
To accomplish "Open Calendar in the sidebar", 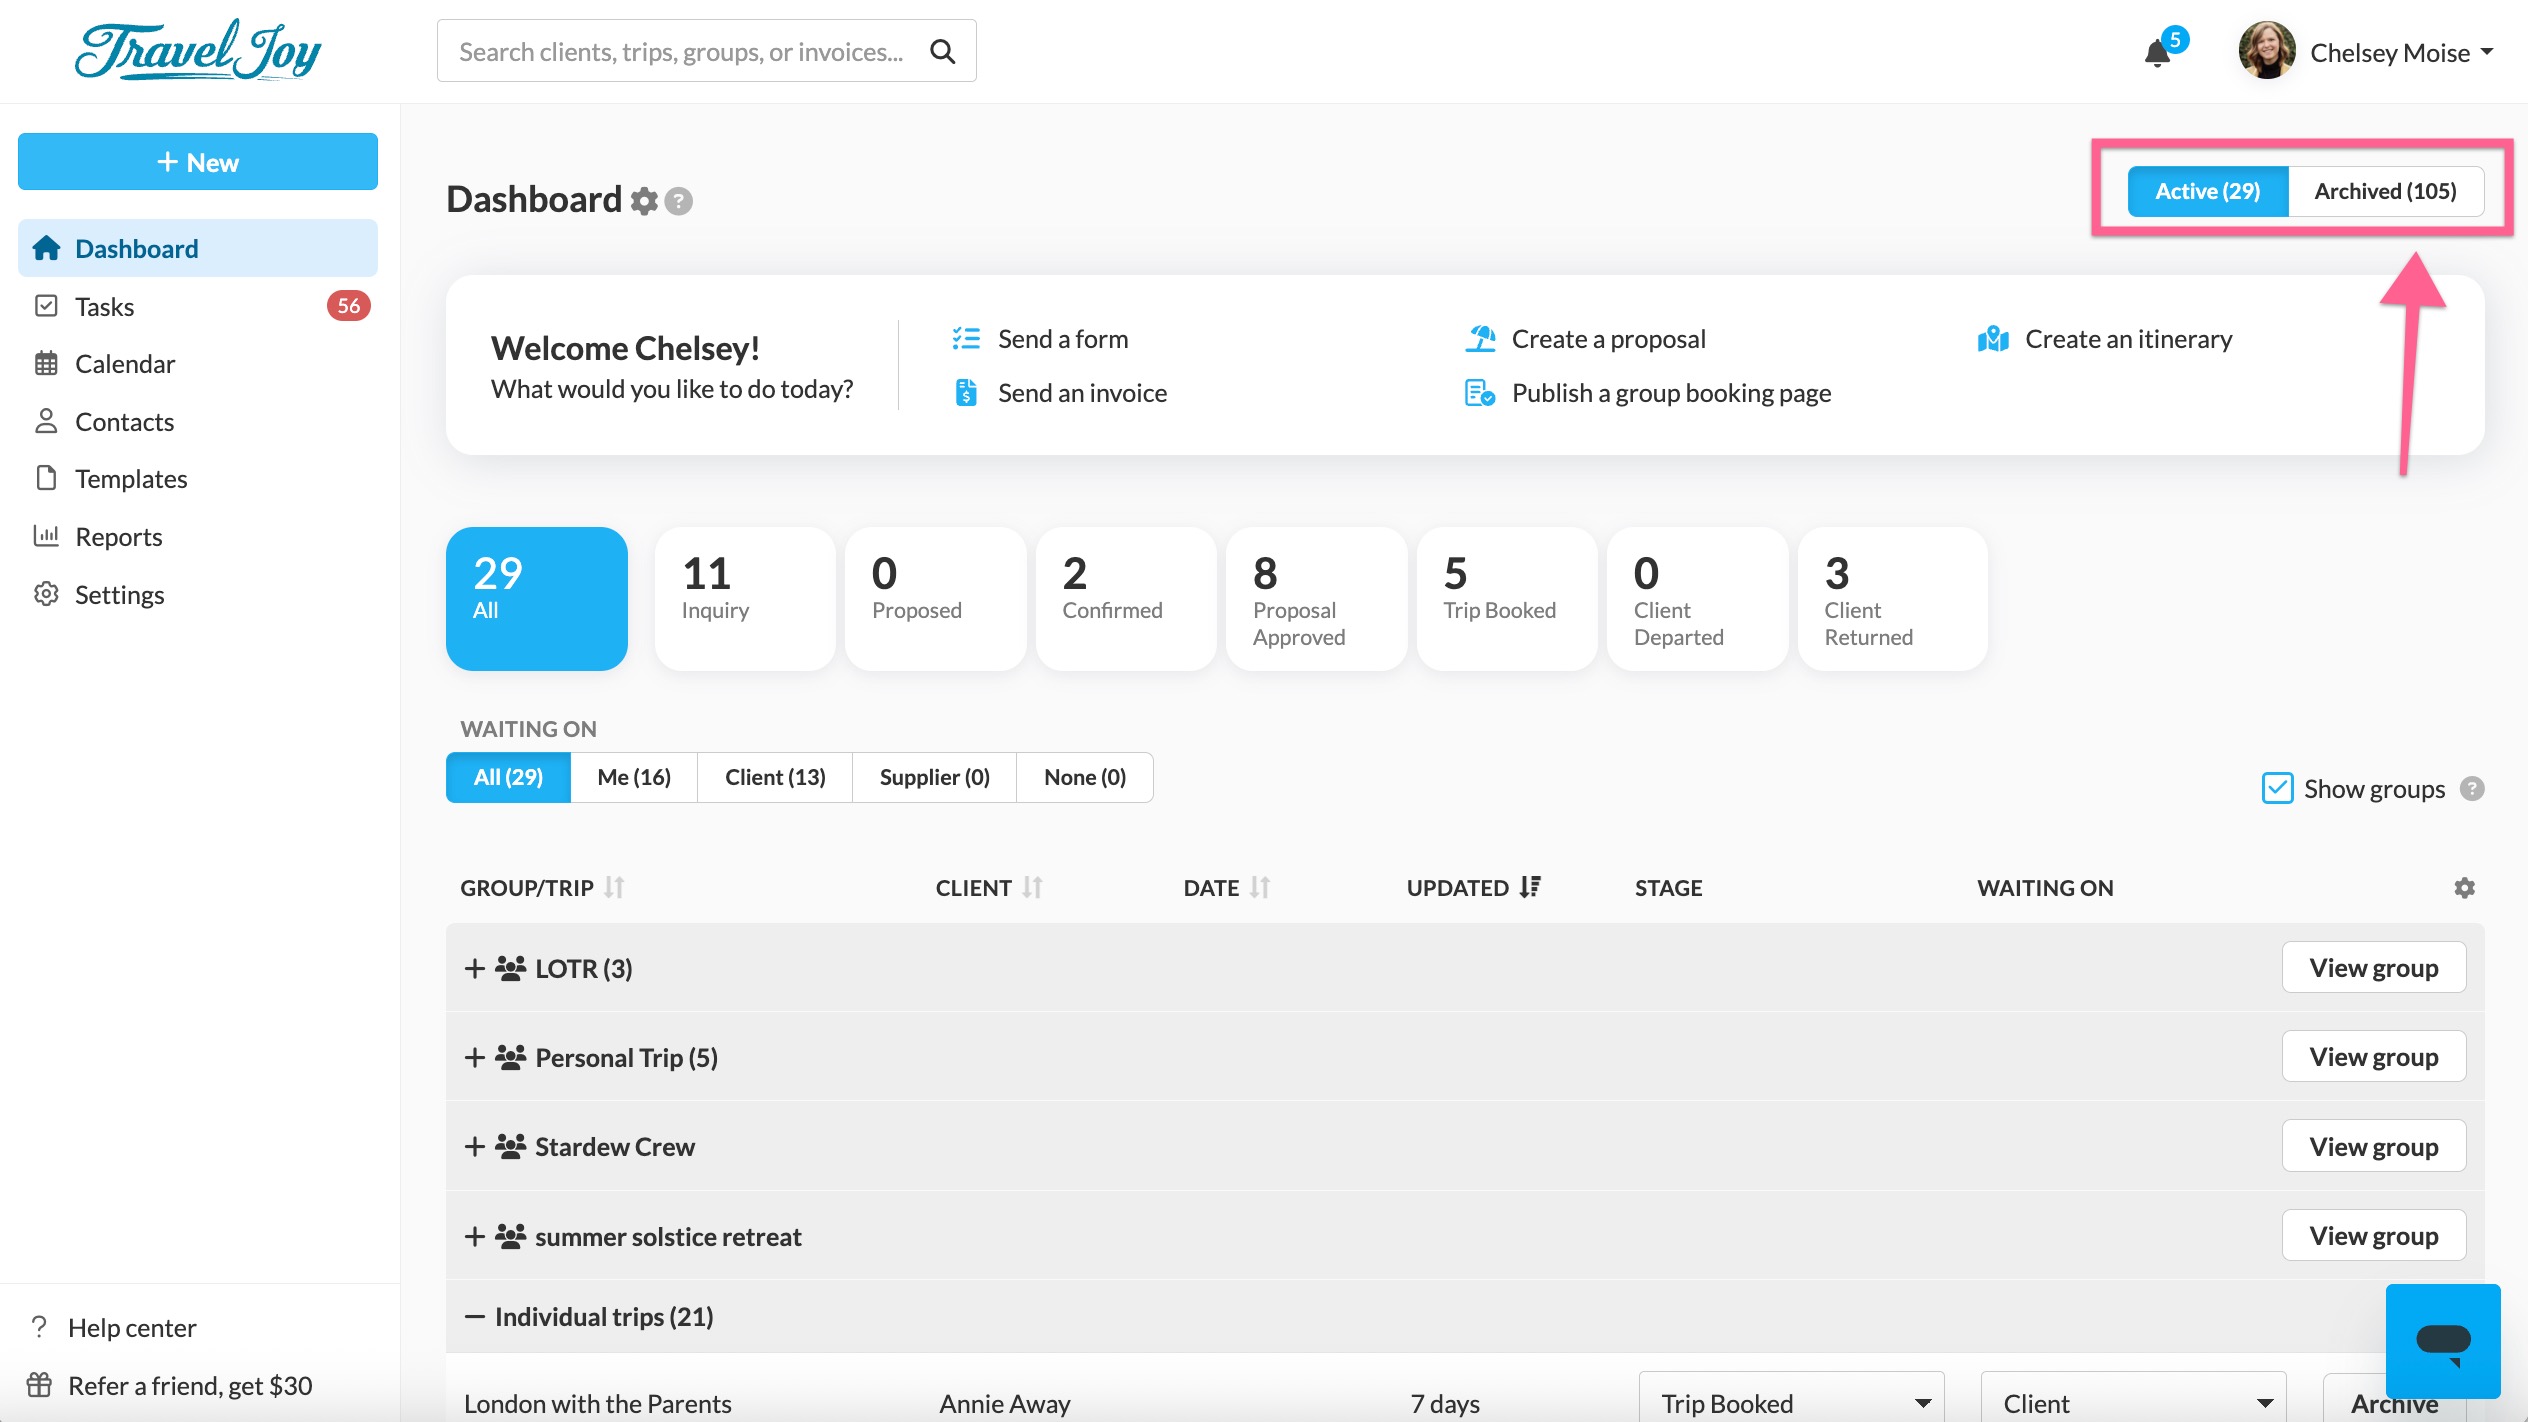I will click(125, 364).
